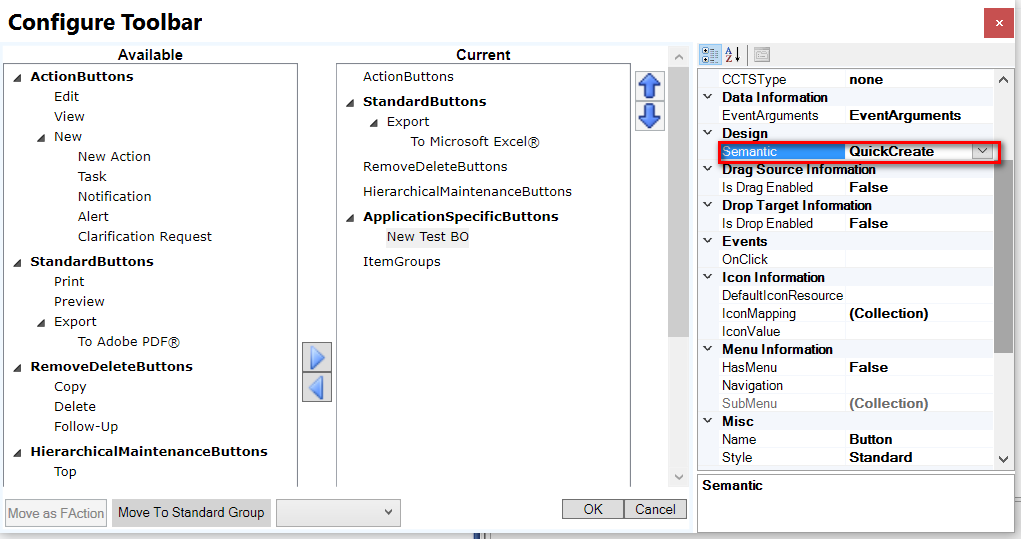
Task: Switch property grid to Categorized view
Action: [x=710, y=55]
